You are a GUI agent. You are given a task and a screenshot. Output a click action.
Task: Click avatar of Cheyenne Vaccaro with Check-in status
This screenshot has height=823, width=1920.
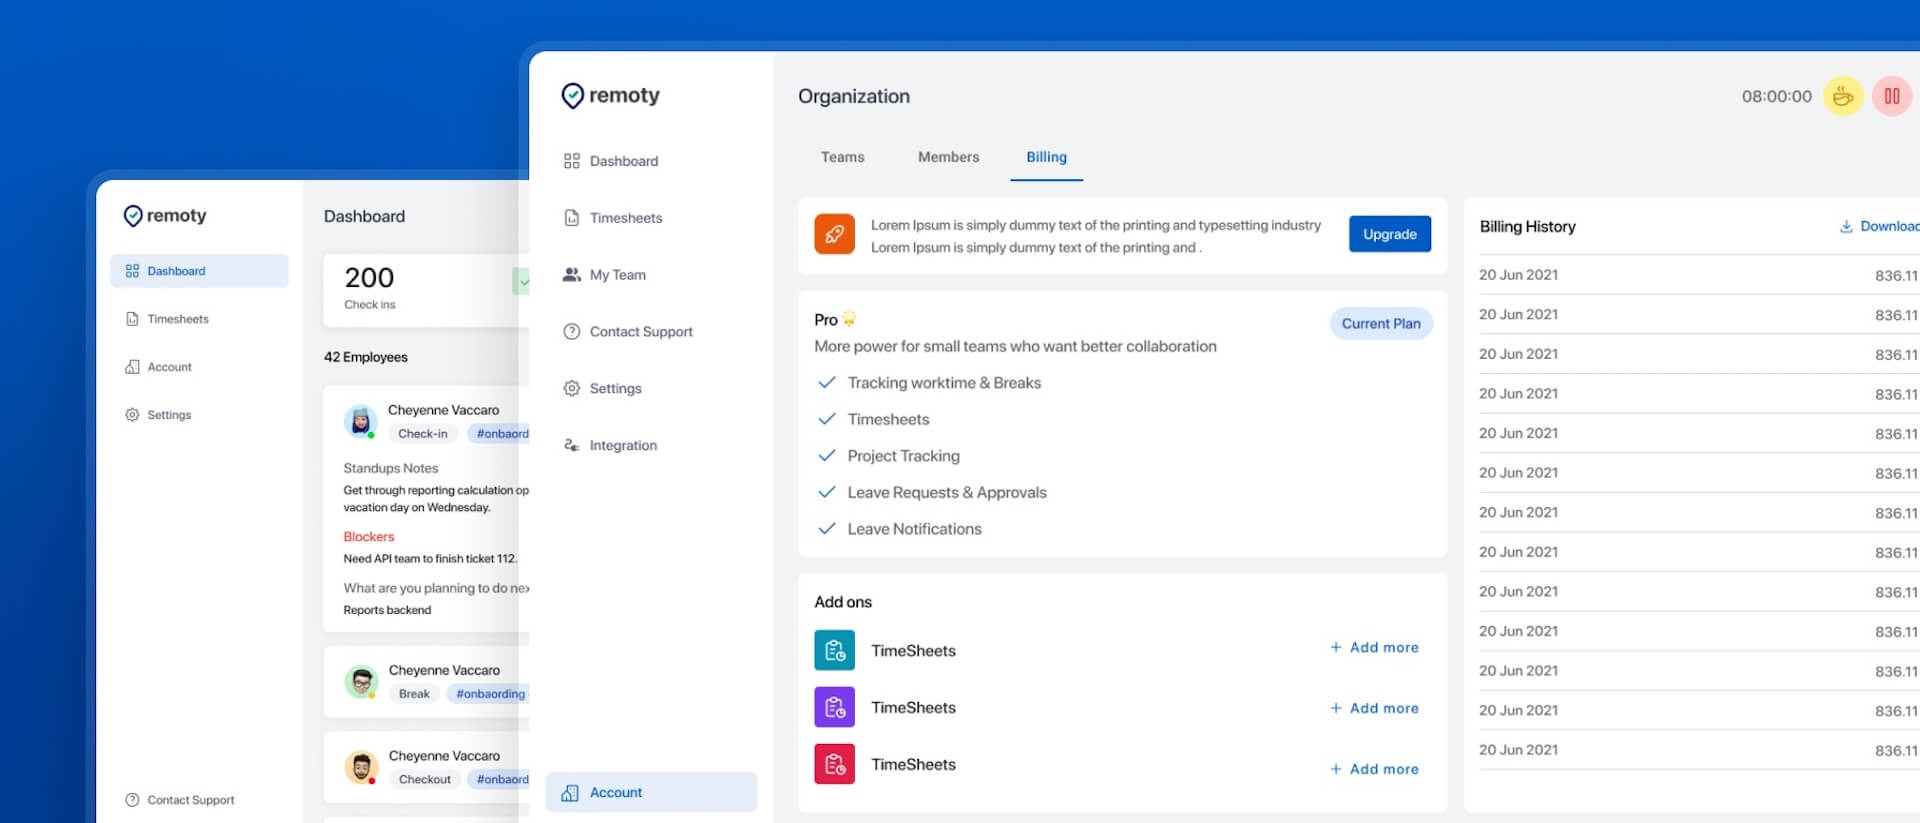[x=360, y=421]
